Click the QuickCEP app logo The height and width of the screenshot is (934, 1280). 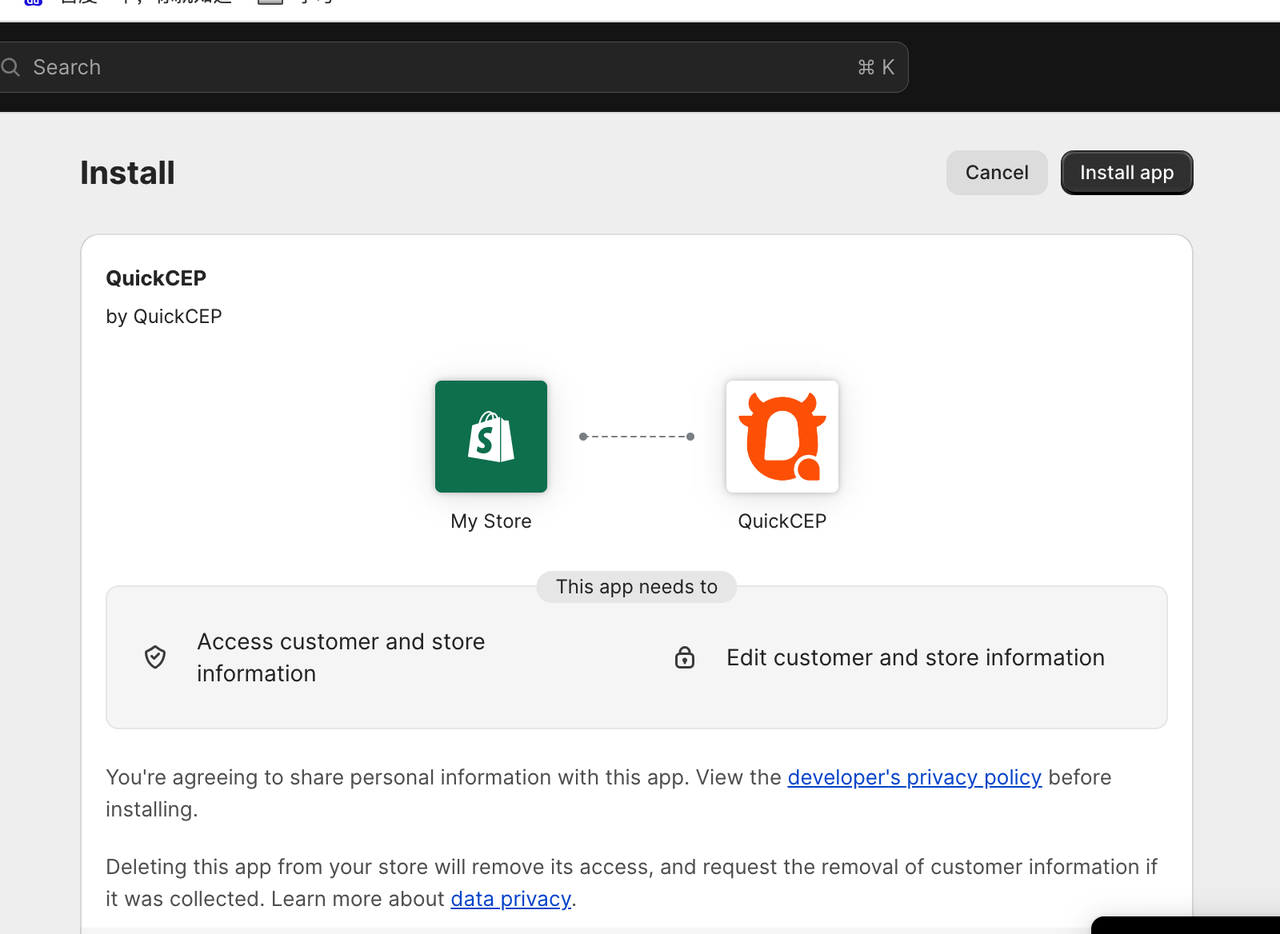pos(782,436)
